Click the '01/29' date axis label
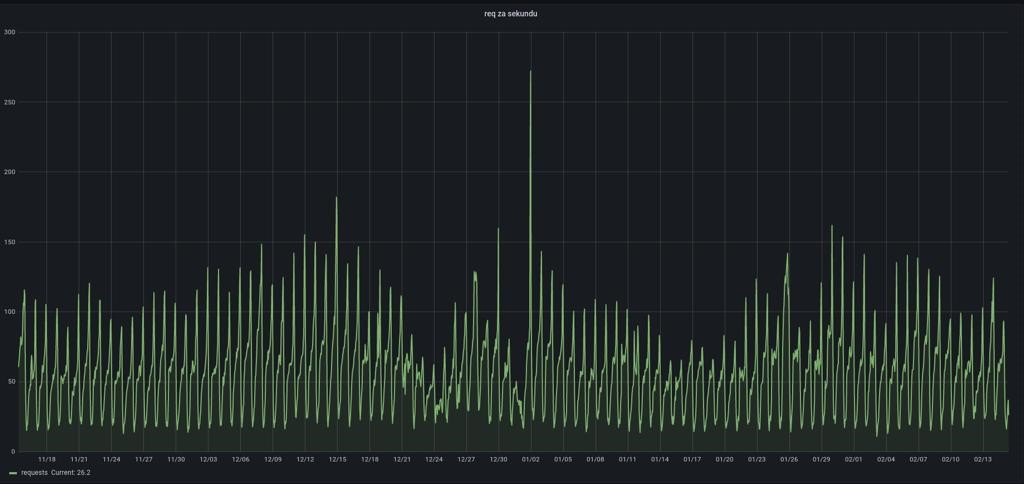 [x=822, y=459]
